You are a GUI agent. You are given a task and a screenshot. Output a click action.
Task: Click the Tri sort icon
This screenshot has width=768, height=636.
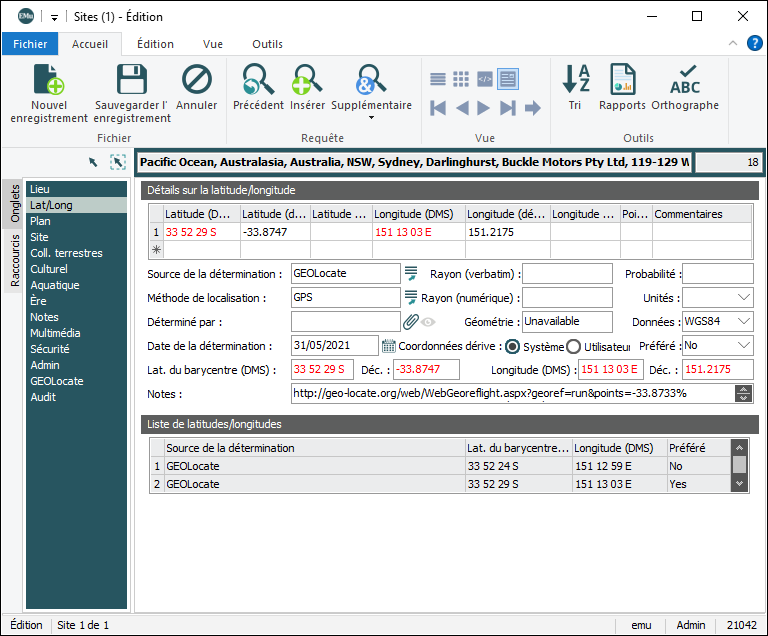point(575,80)
